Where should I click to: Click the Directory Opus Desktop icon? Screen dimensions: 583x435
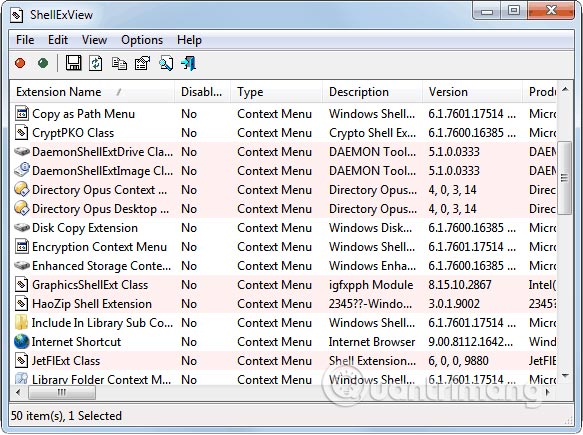[x=22, y=208]
